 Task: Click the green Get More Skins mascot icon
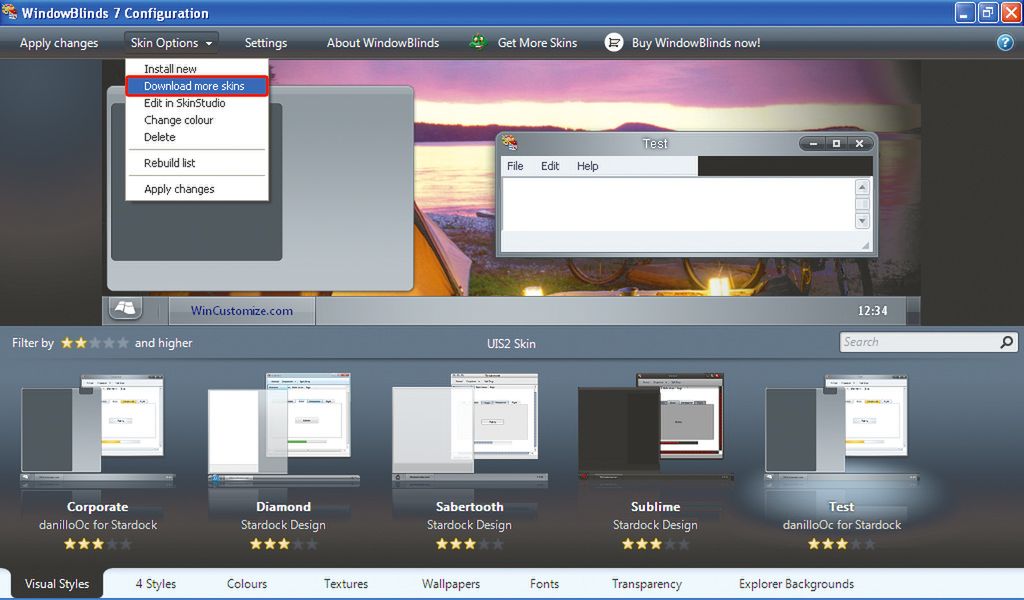tap(478, 42)
